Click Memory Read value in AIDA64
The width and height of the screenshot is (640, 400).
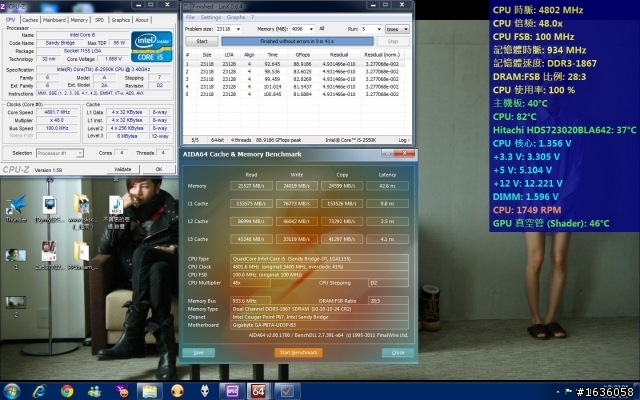pyautogui.click(x=251, y=186)
